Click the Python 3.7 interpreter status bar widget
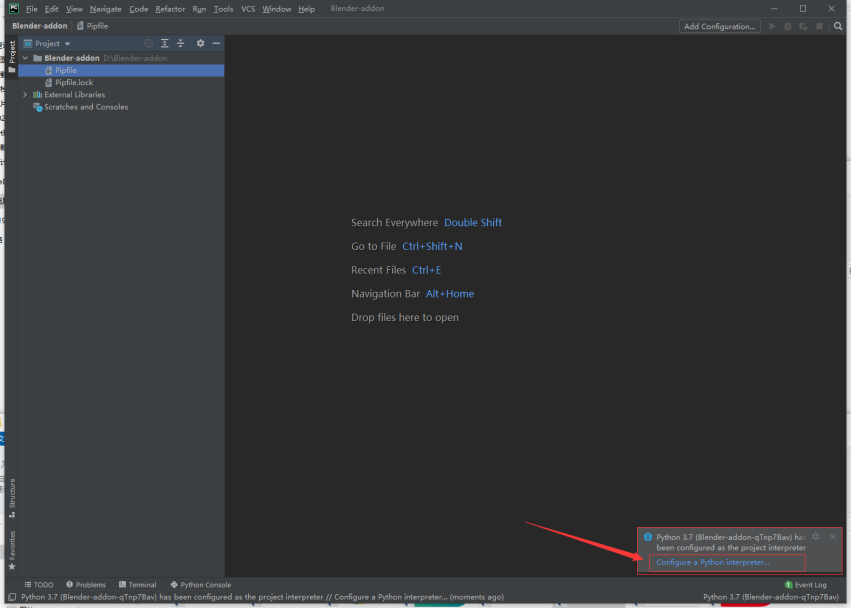 pyautogui.click(x=771, y=597)
